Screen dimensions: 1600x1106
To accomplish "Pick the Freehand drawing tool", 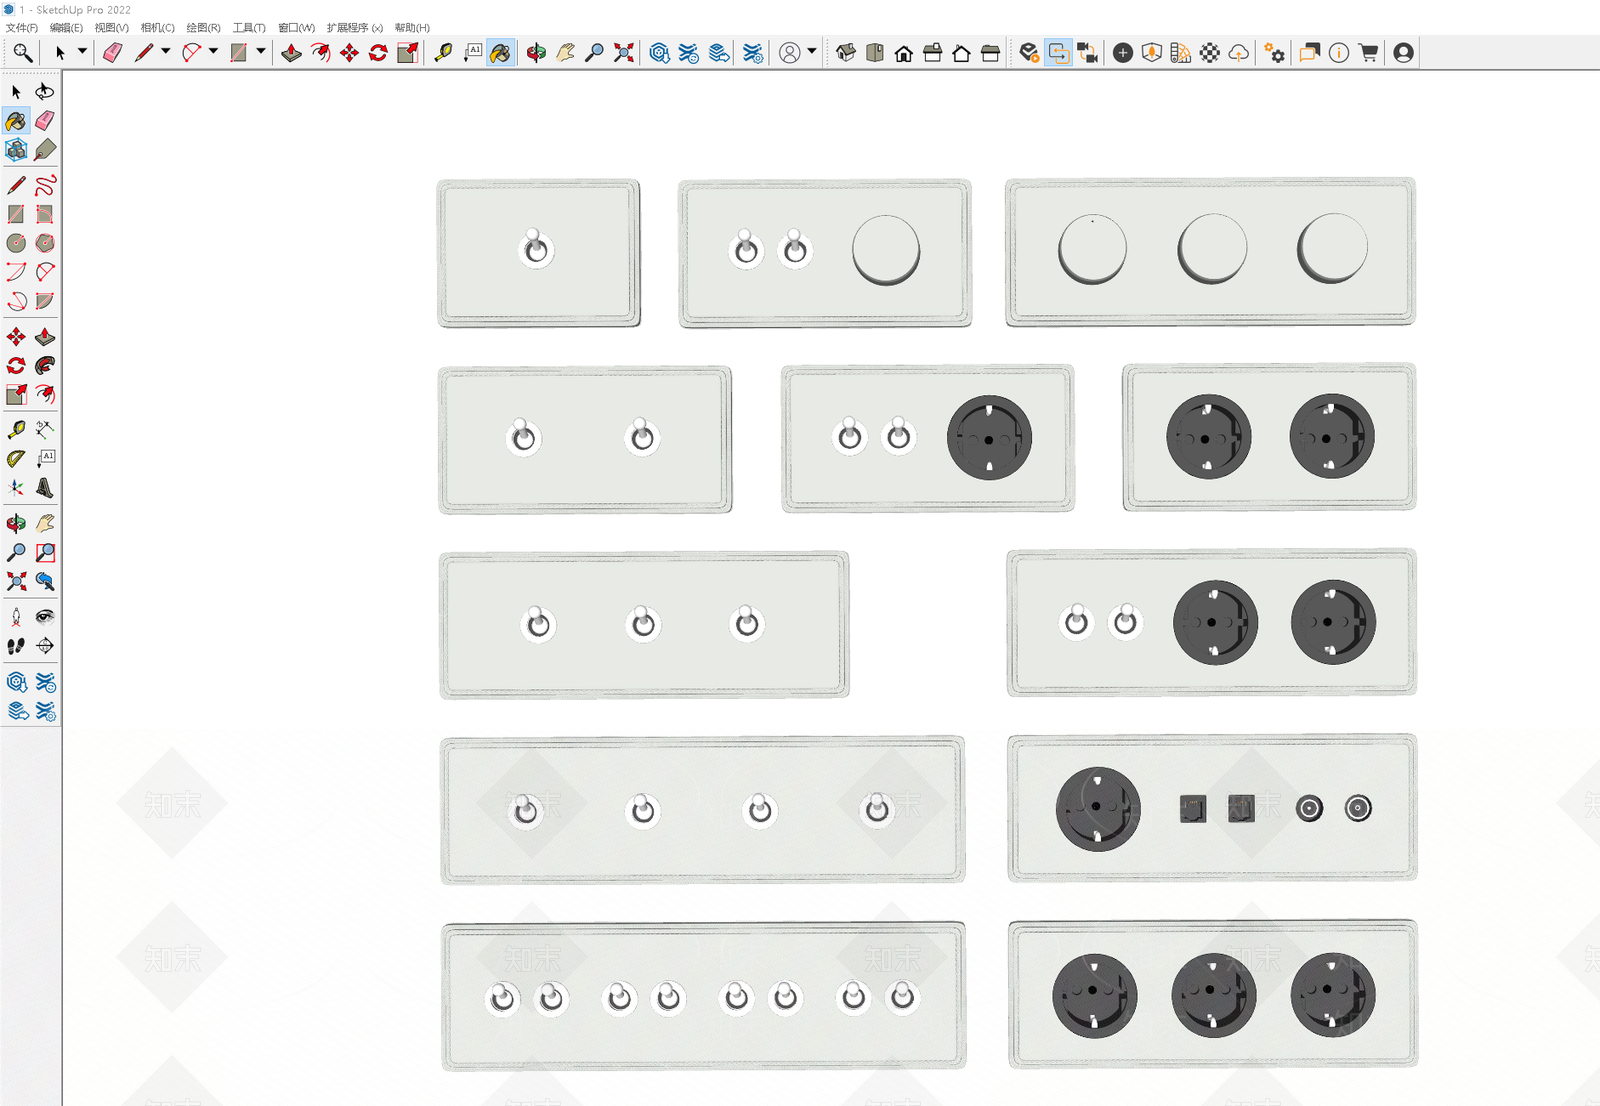I will pyautogui.click(x=45, y=186).
